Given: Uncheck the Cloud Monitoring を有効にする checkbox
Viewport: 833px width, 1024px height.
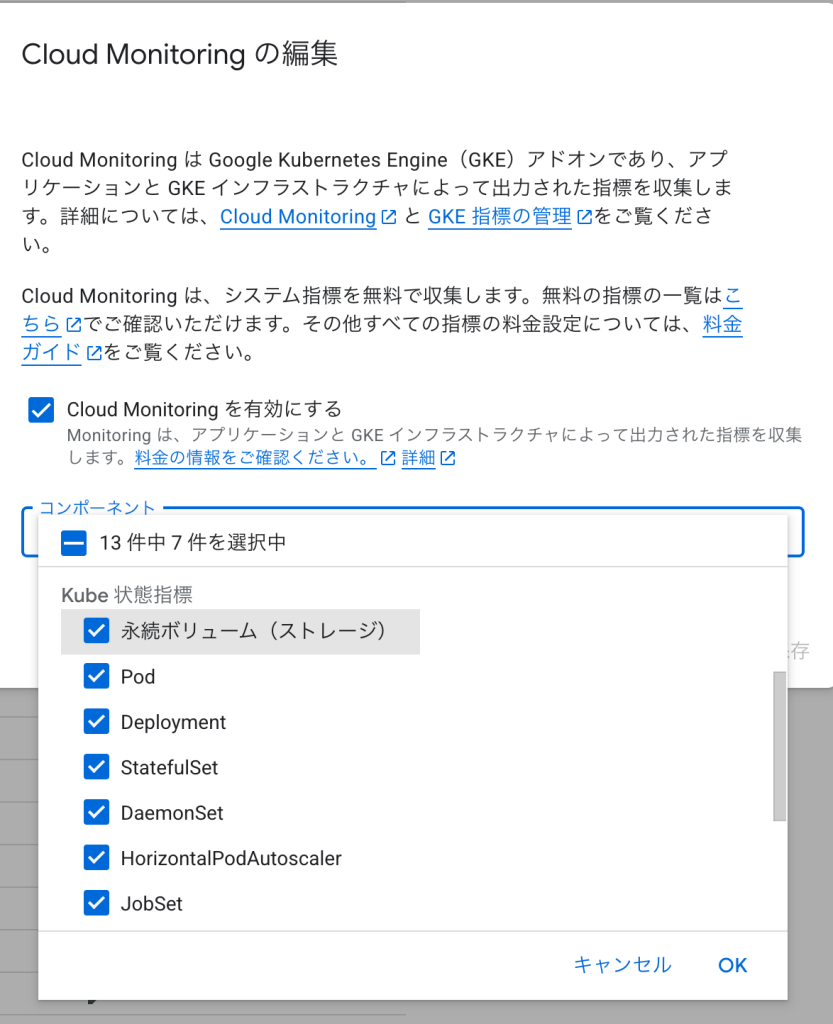Looking at the screenshot, I should (x=41, y=411).
